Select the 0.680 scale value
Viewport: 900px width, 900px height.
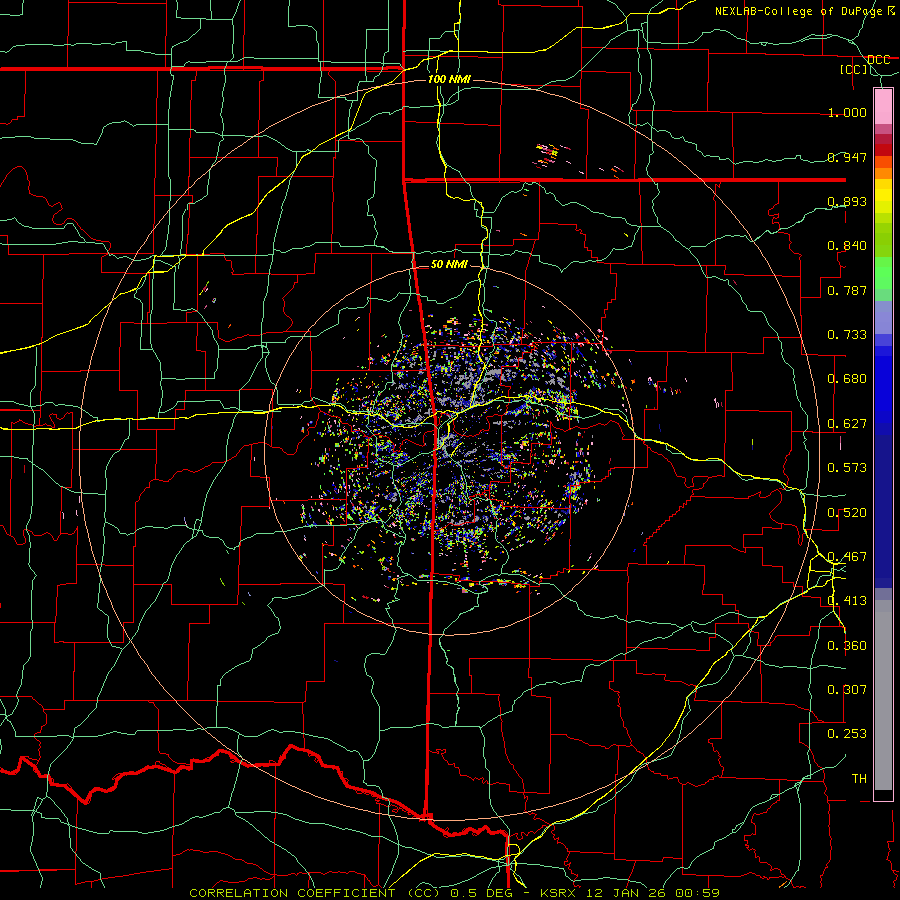click(847, 379)
